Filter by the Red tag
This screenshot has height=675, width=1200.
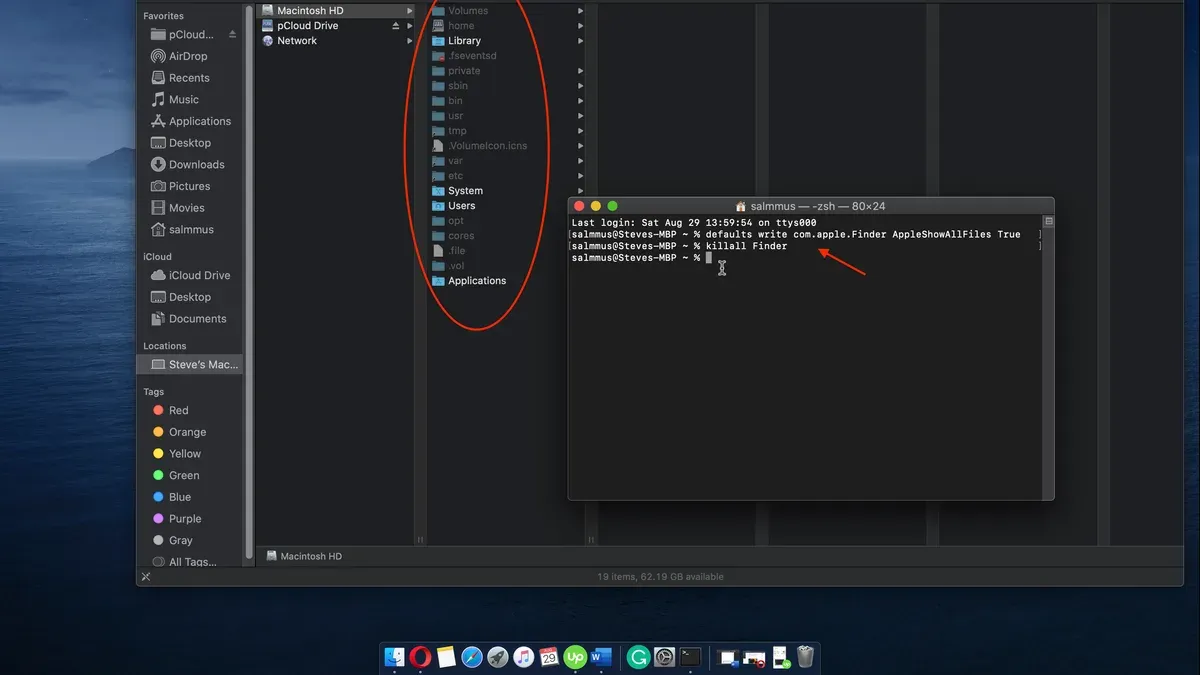(x=170, y=411)
